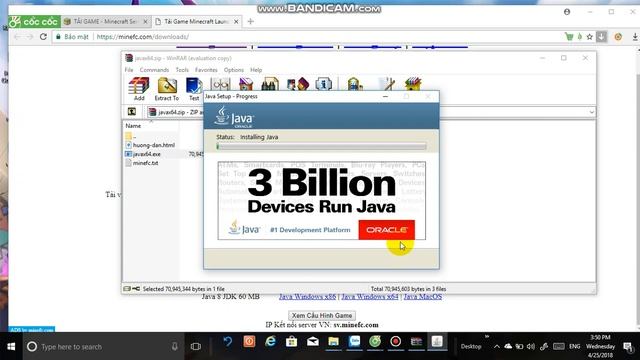Image resolution: width=640 pixels, height=360 pixels.
Task: Open the WinRAR Tools menu
Action: coord(182,70)
